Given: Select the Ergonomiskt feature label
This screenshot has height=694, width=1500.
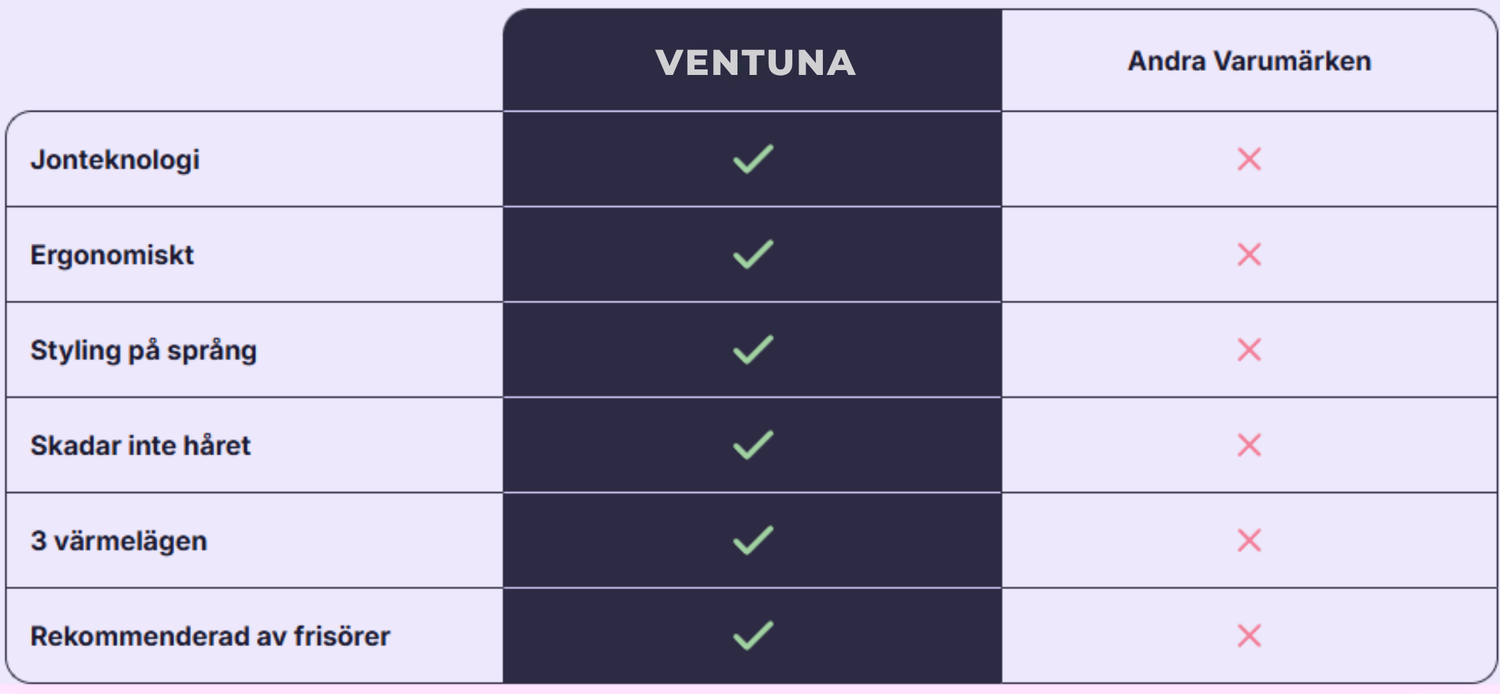Looking at the screenshot, I should (x=112, y=255).
